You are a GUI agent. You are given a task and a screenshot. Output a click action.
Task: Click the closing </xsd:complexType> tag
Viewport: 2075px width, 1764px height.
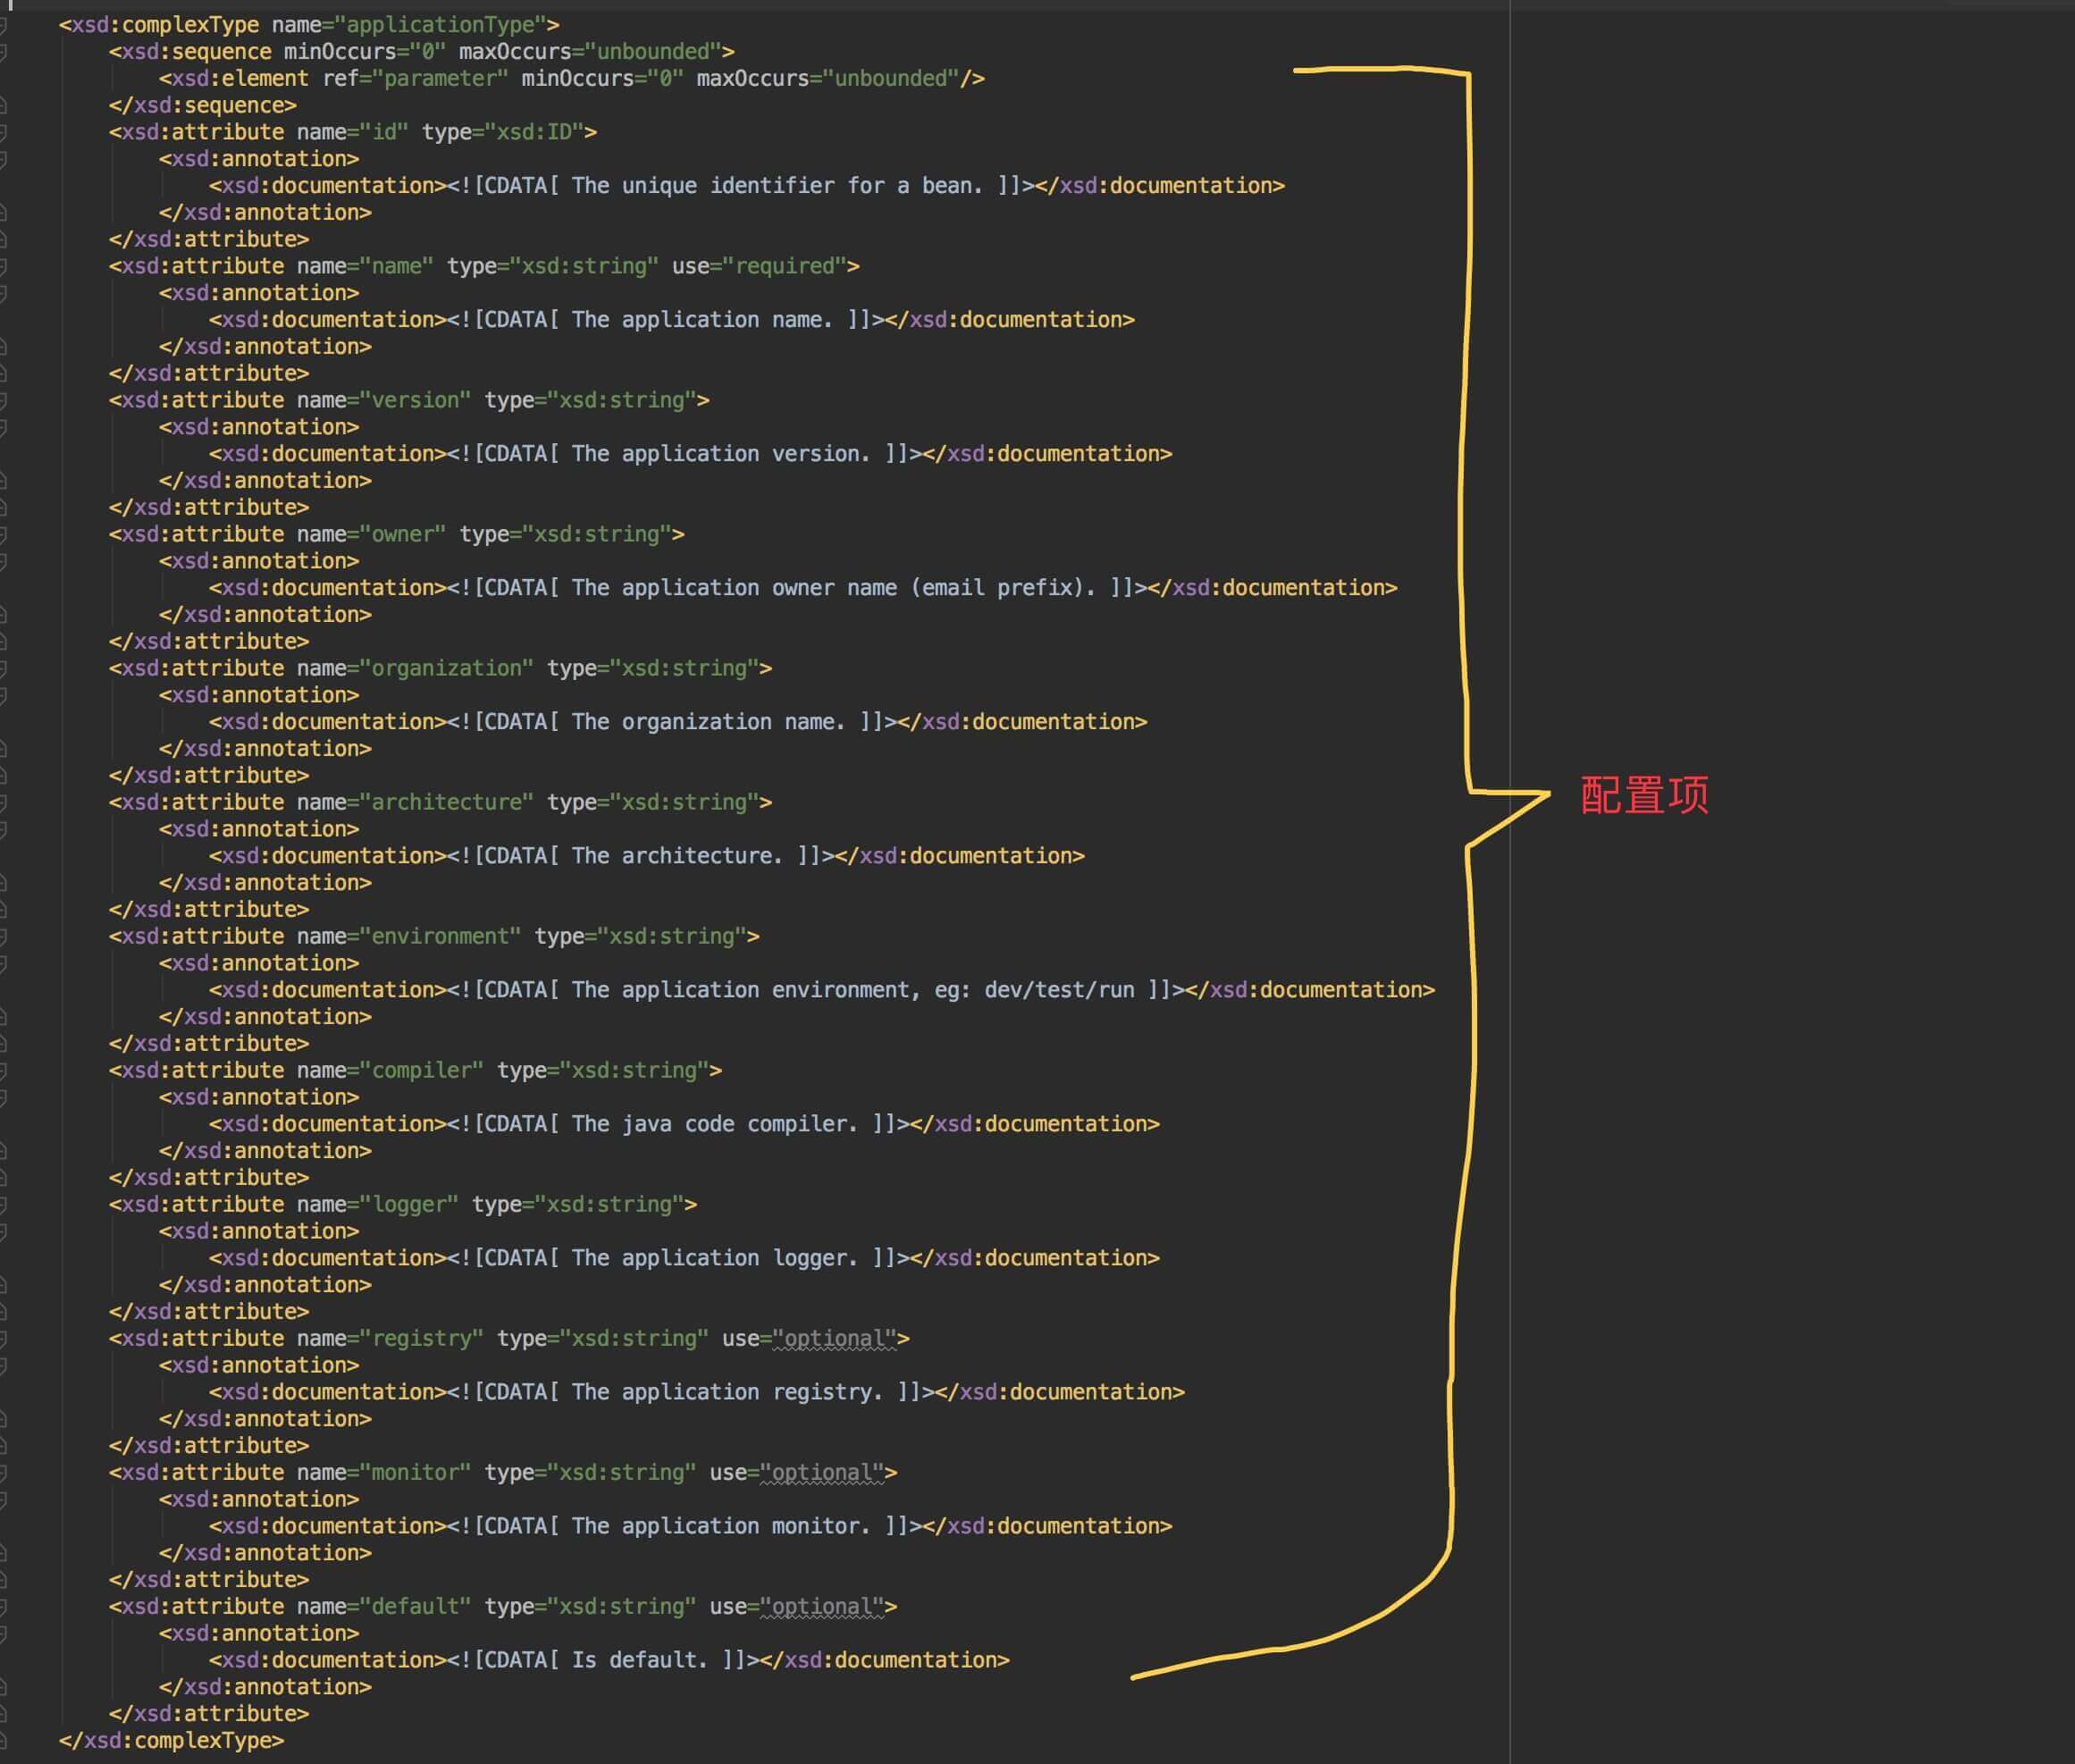[x=172, y=1741]
